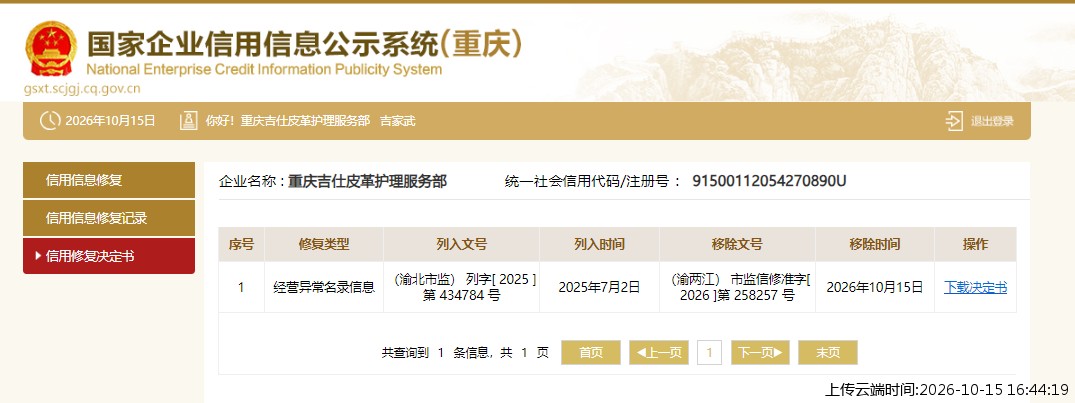This screenshot has width=1075, height=403.
Task: Click the date 2026年10月15日 in header bar
Action: click(110, 121)
